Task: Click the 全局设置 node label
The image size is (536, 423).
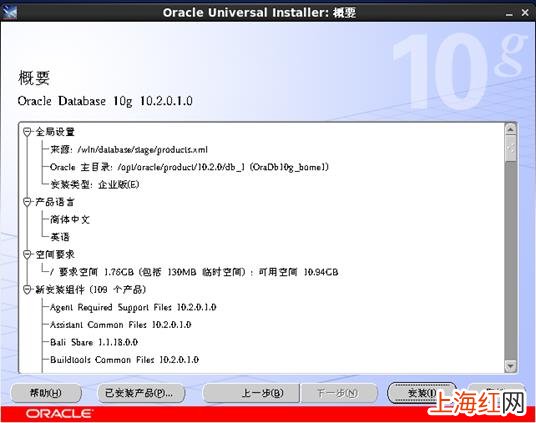Action: [x=55, y=132]
